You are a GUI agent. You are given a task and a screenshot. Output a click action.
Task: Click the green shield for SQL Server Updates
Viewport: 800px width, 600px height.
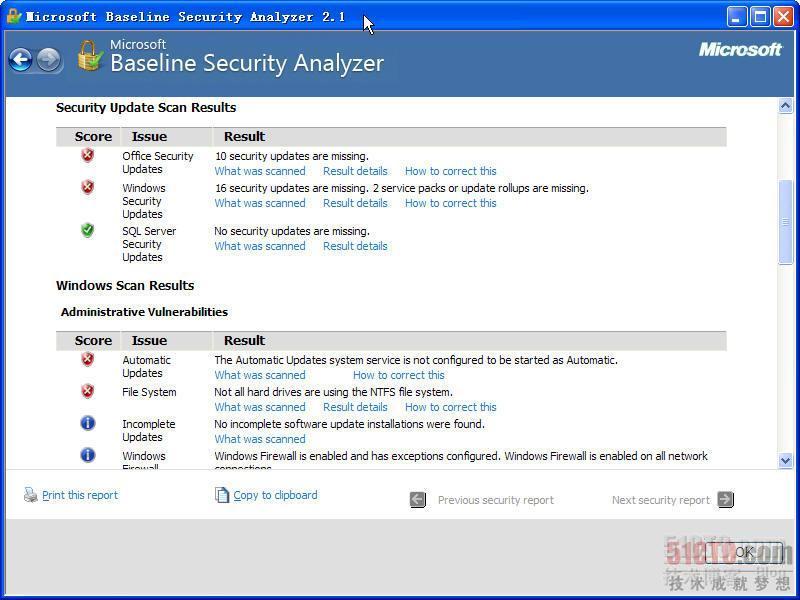pyautogui.click(x=88, y=231)
